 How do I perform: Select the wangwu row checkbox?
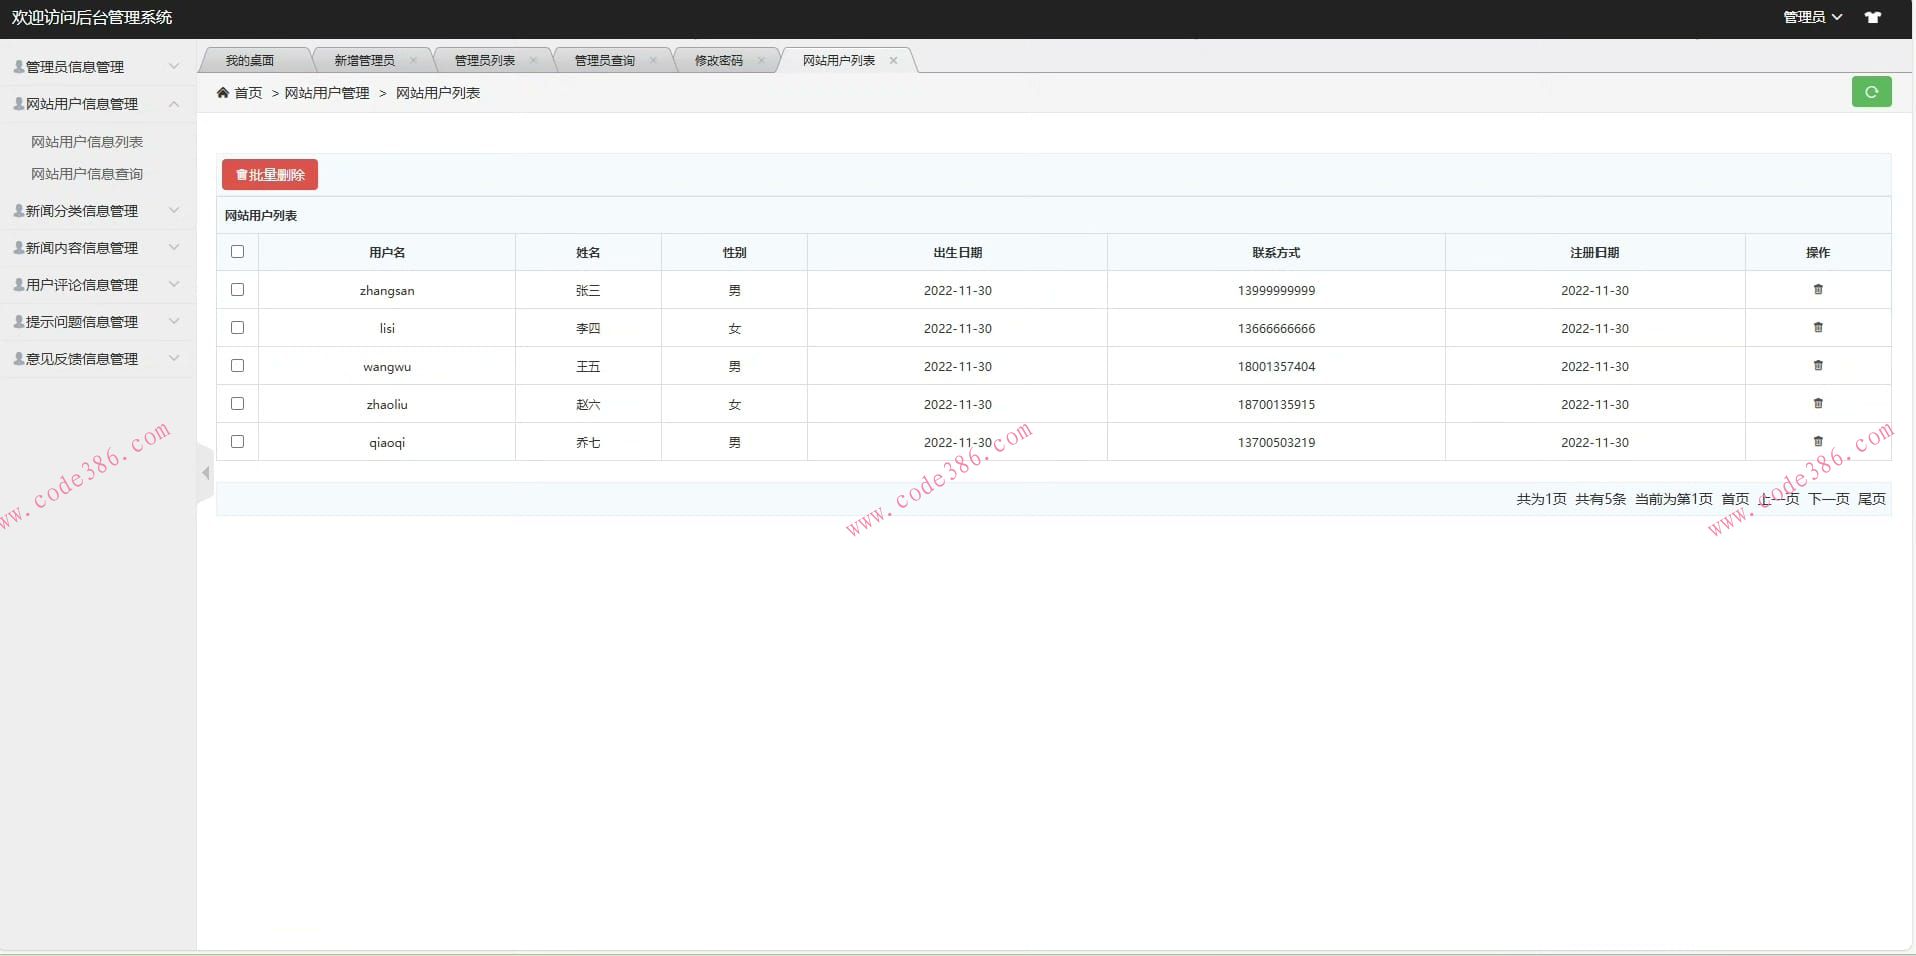237,366
